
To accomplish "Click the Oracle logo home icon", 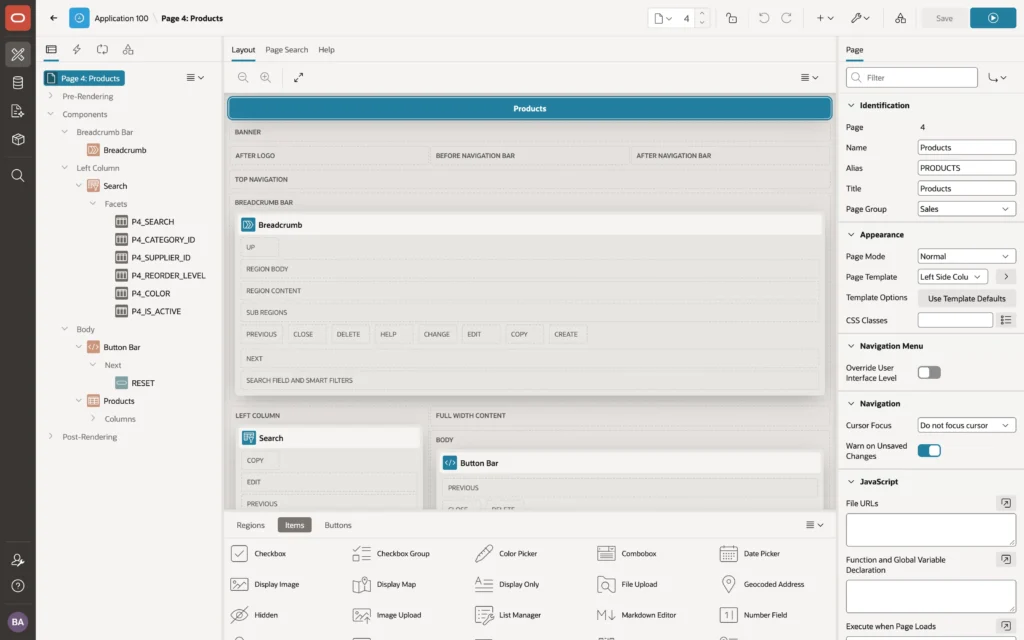I will [18, 18].
